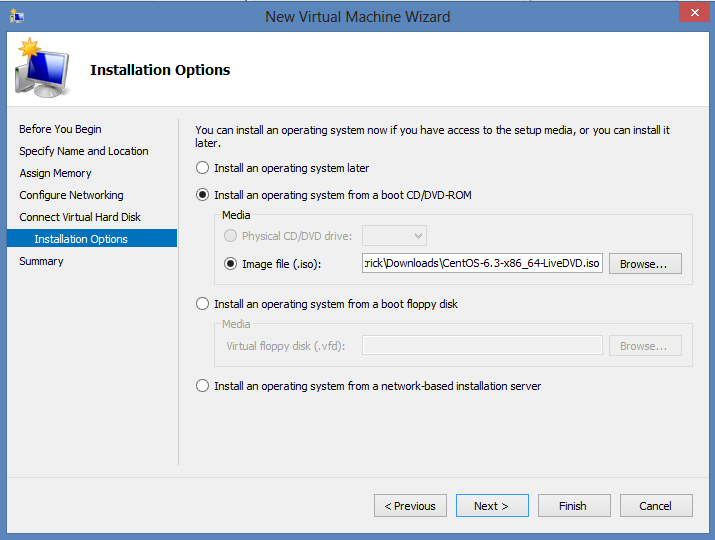Switch to Configure Networking step
Screen dimensions: 715x540
tap(71, 195)
